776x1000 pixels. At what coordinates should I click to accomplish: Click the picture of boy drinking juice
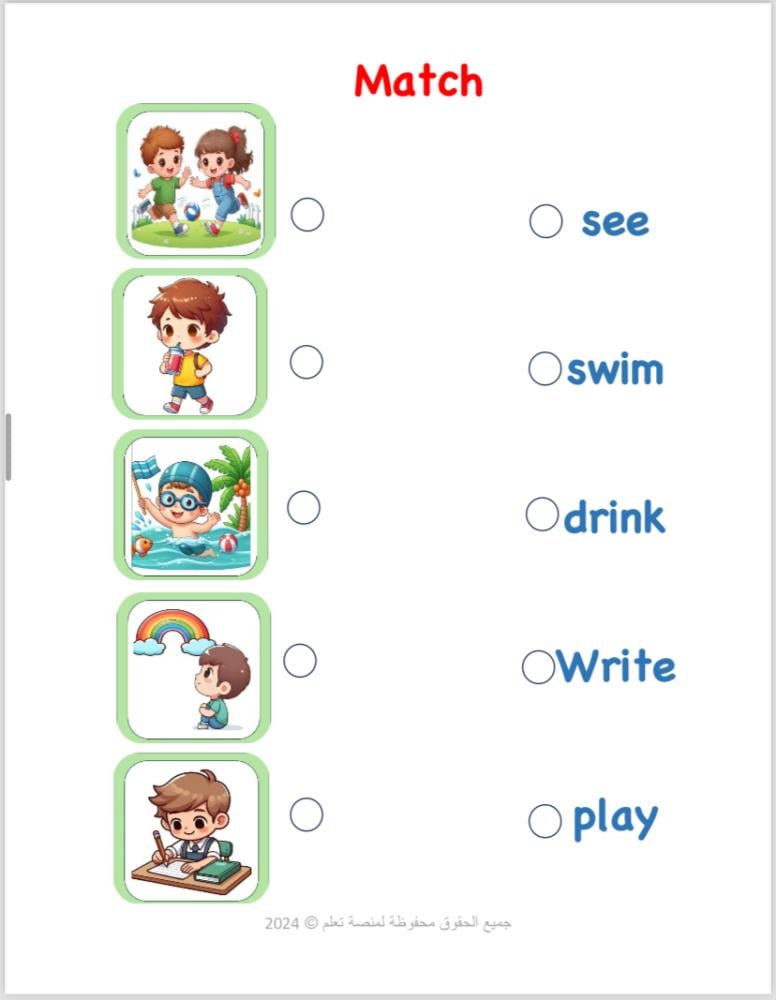click(x=189, y=344)
